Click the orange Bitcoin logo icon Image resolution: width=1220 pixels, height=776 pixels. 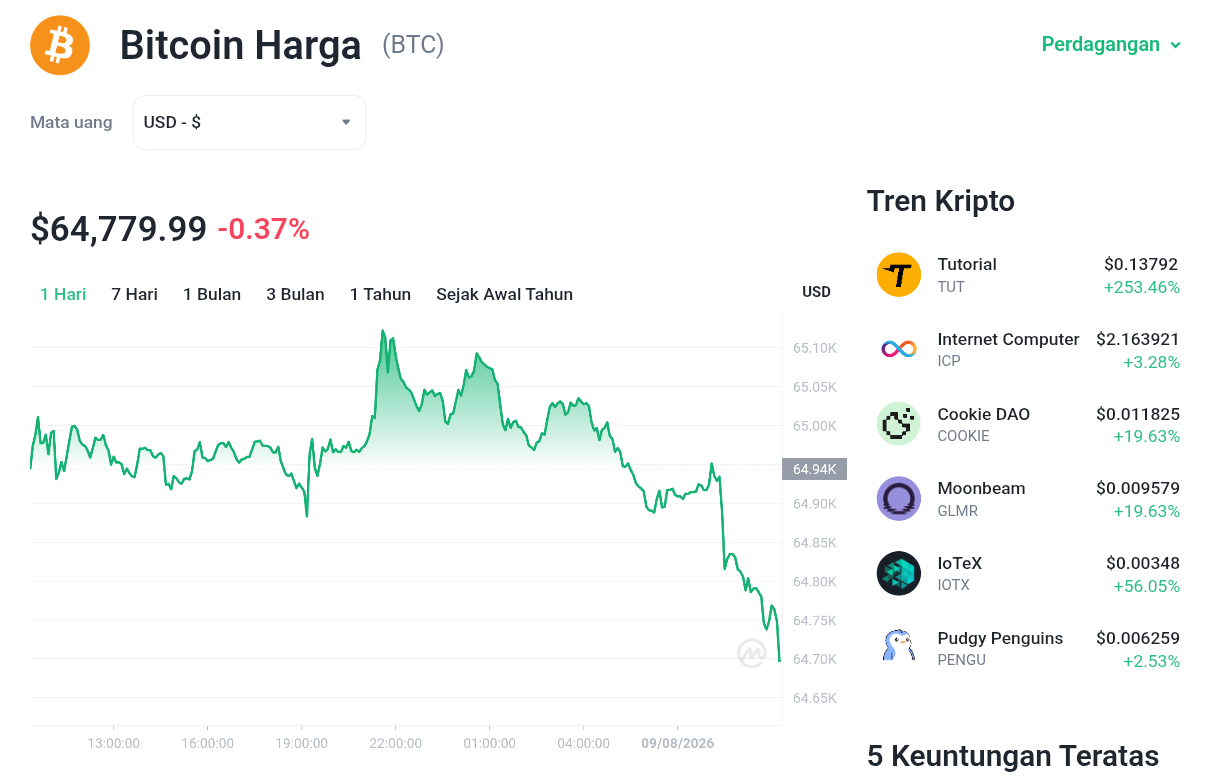point(60,45)
